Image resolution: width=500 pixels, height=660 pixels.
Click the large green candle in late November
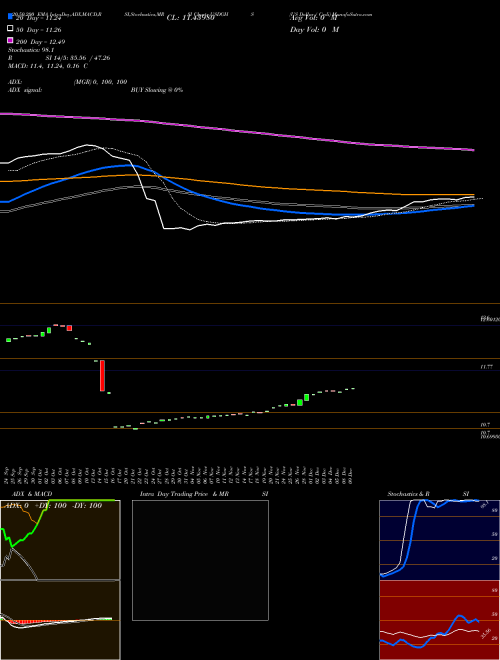[306, 397]
